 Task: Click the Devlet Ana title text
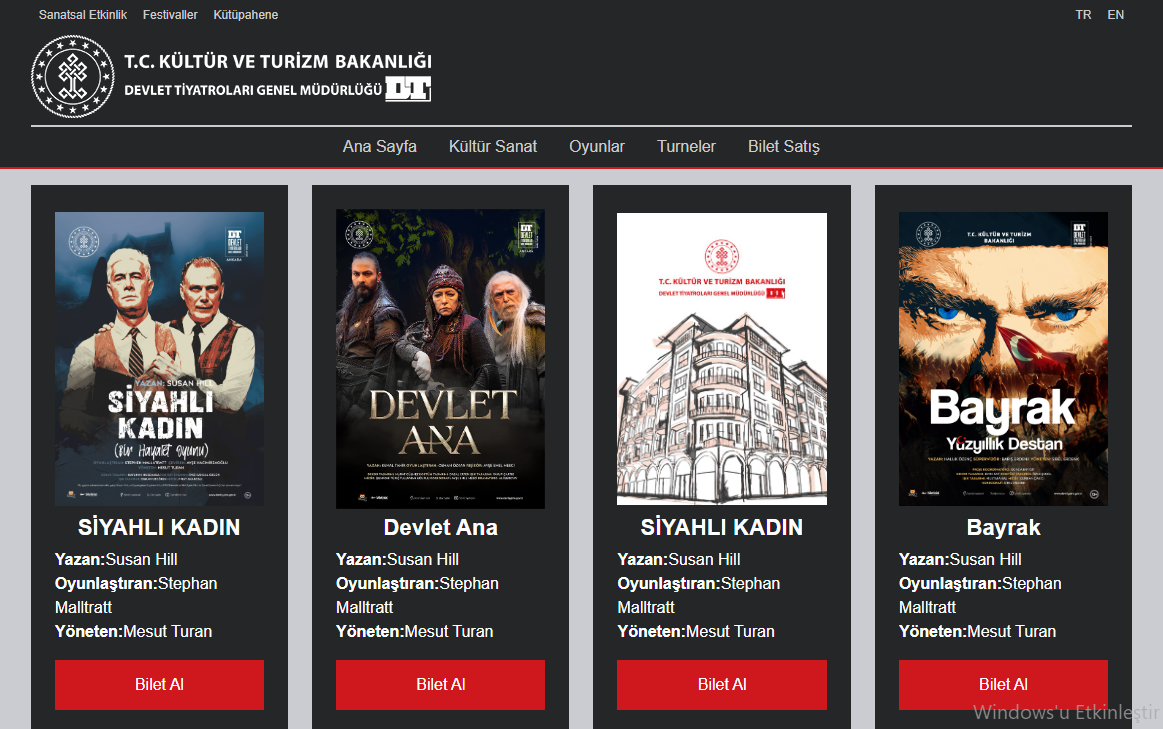click(x=440, y=527)
